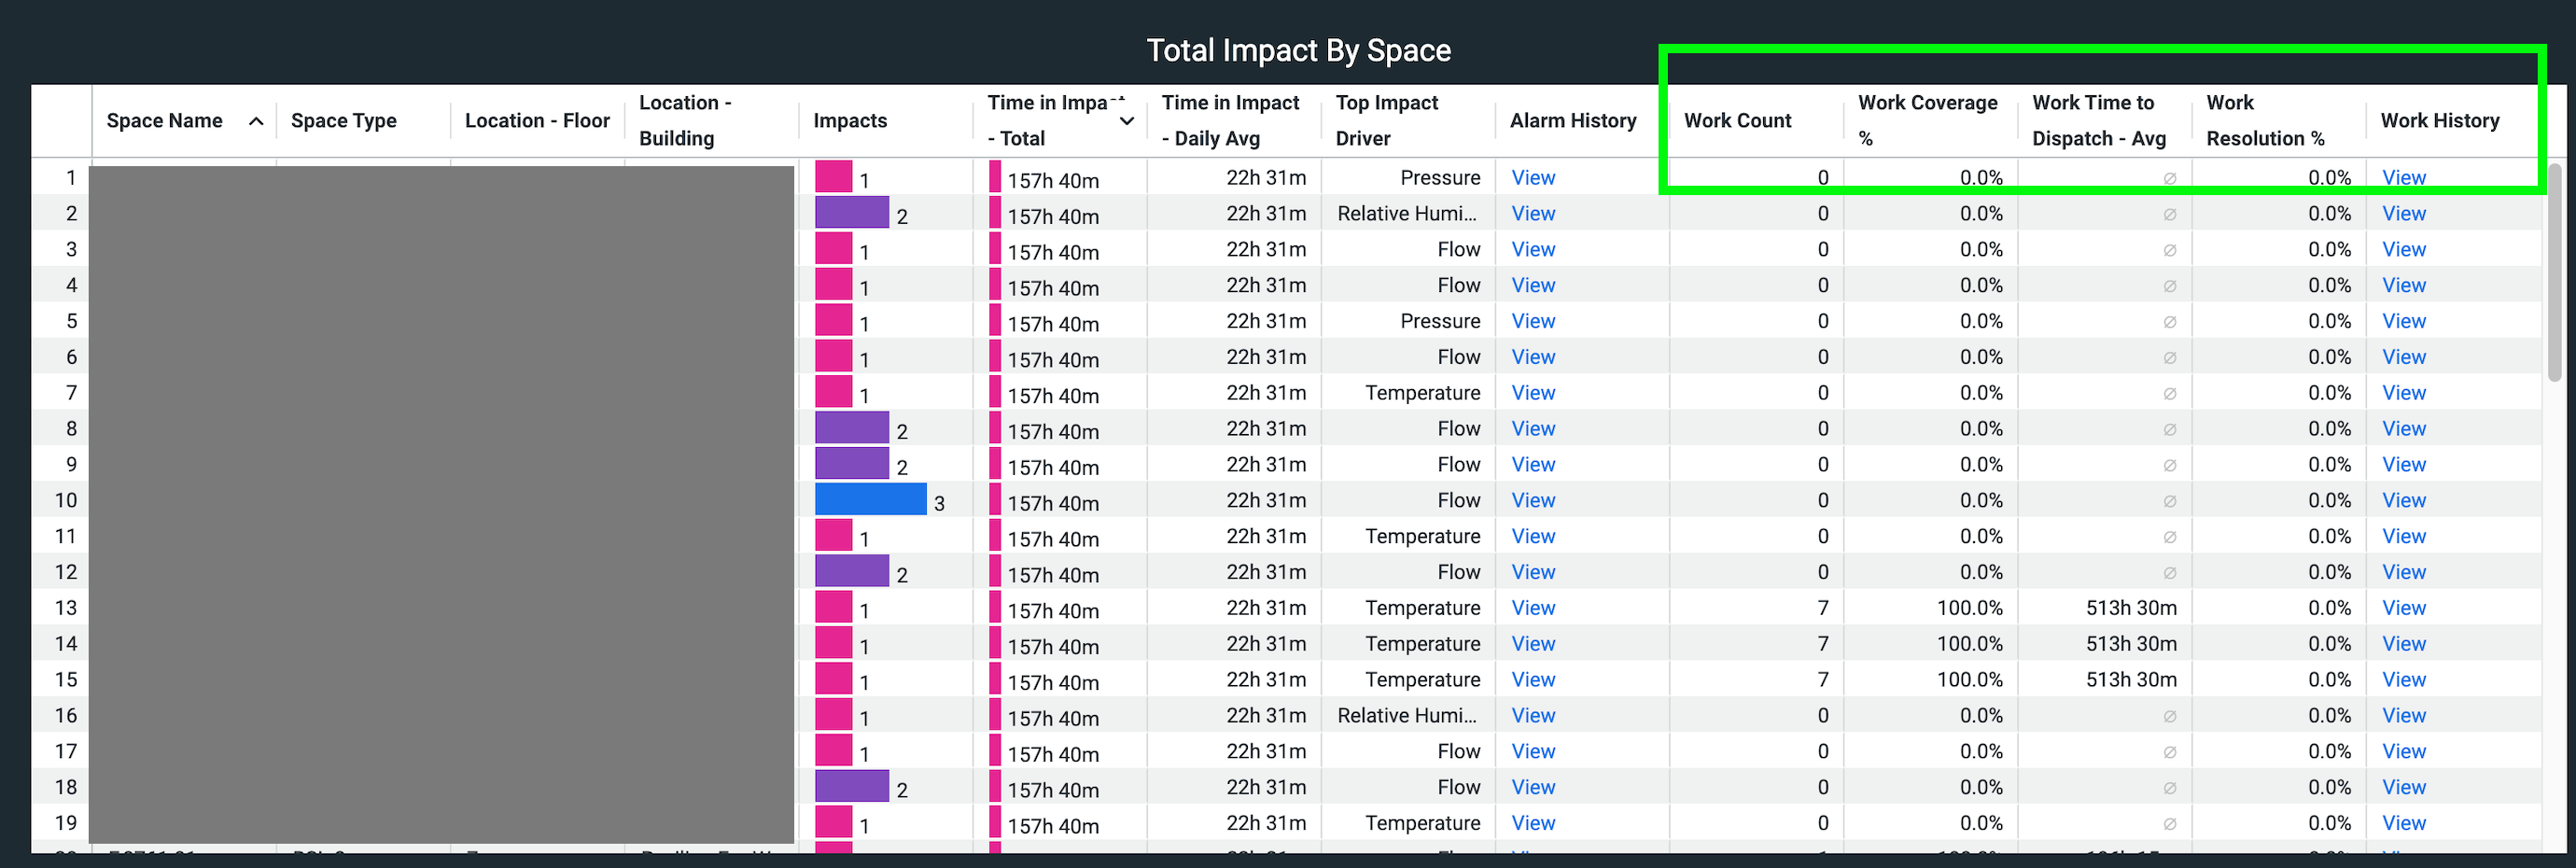
Task: Open the Time in Impact Total sort chevron
Action: click(1127, 121)
